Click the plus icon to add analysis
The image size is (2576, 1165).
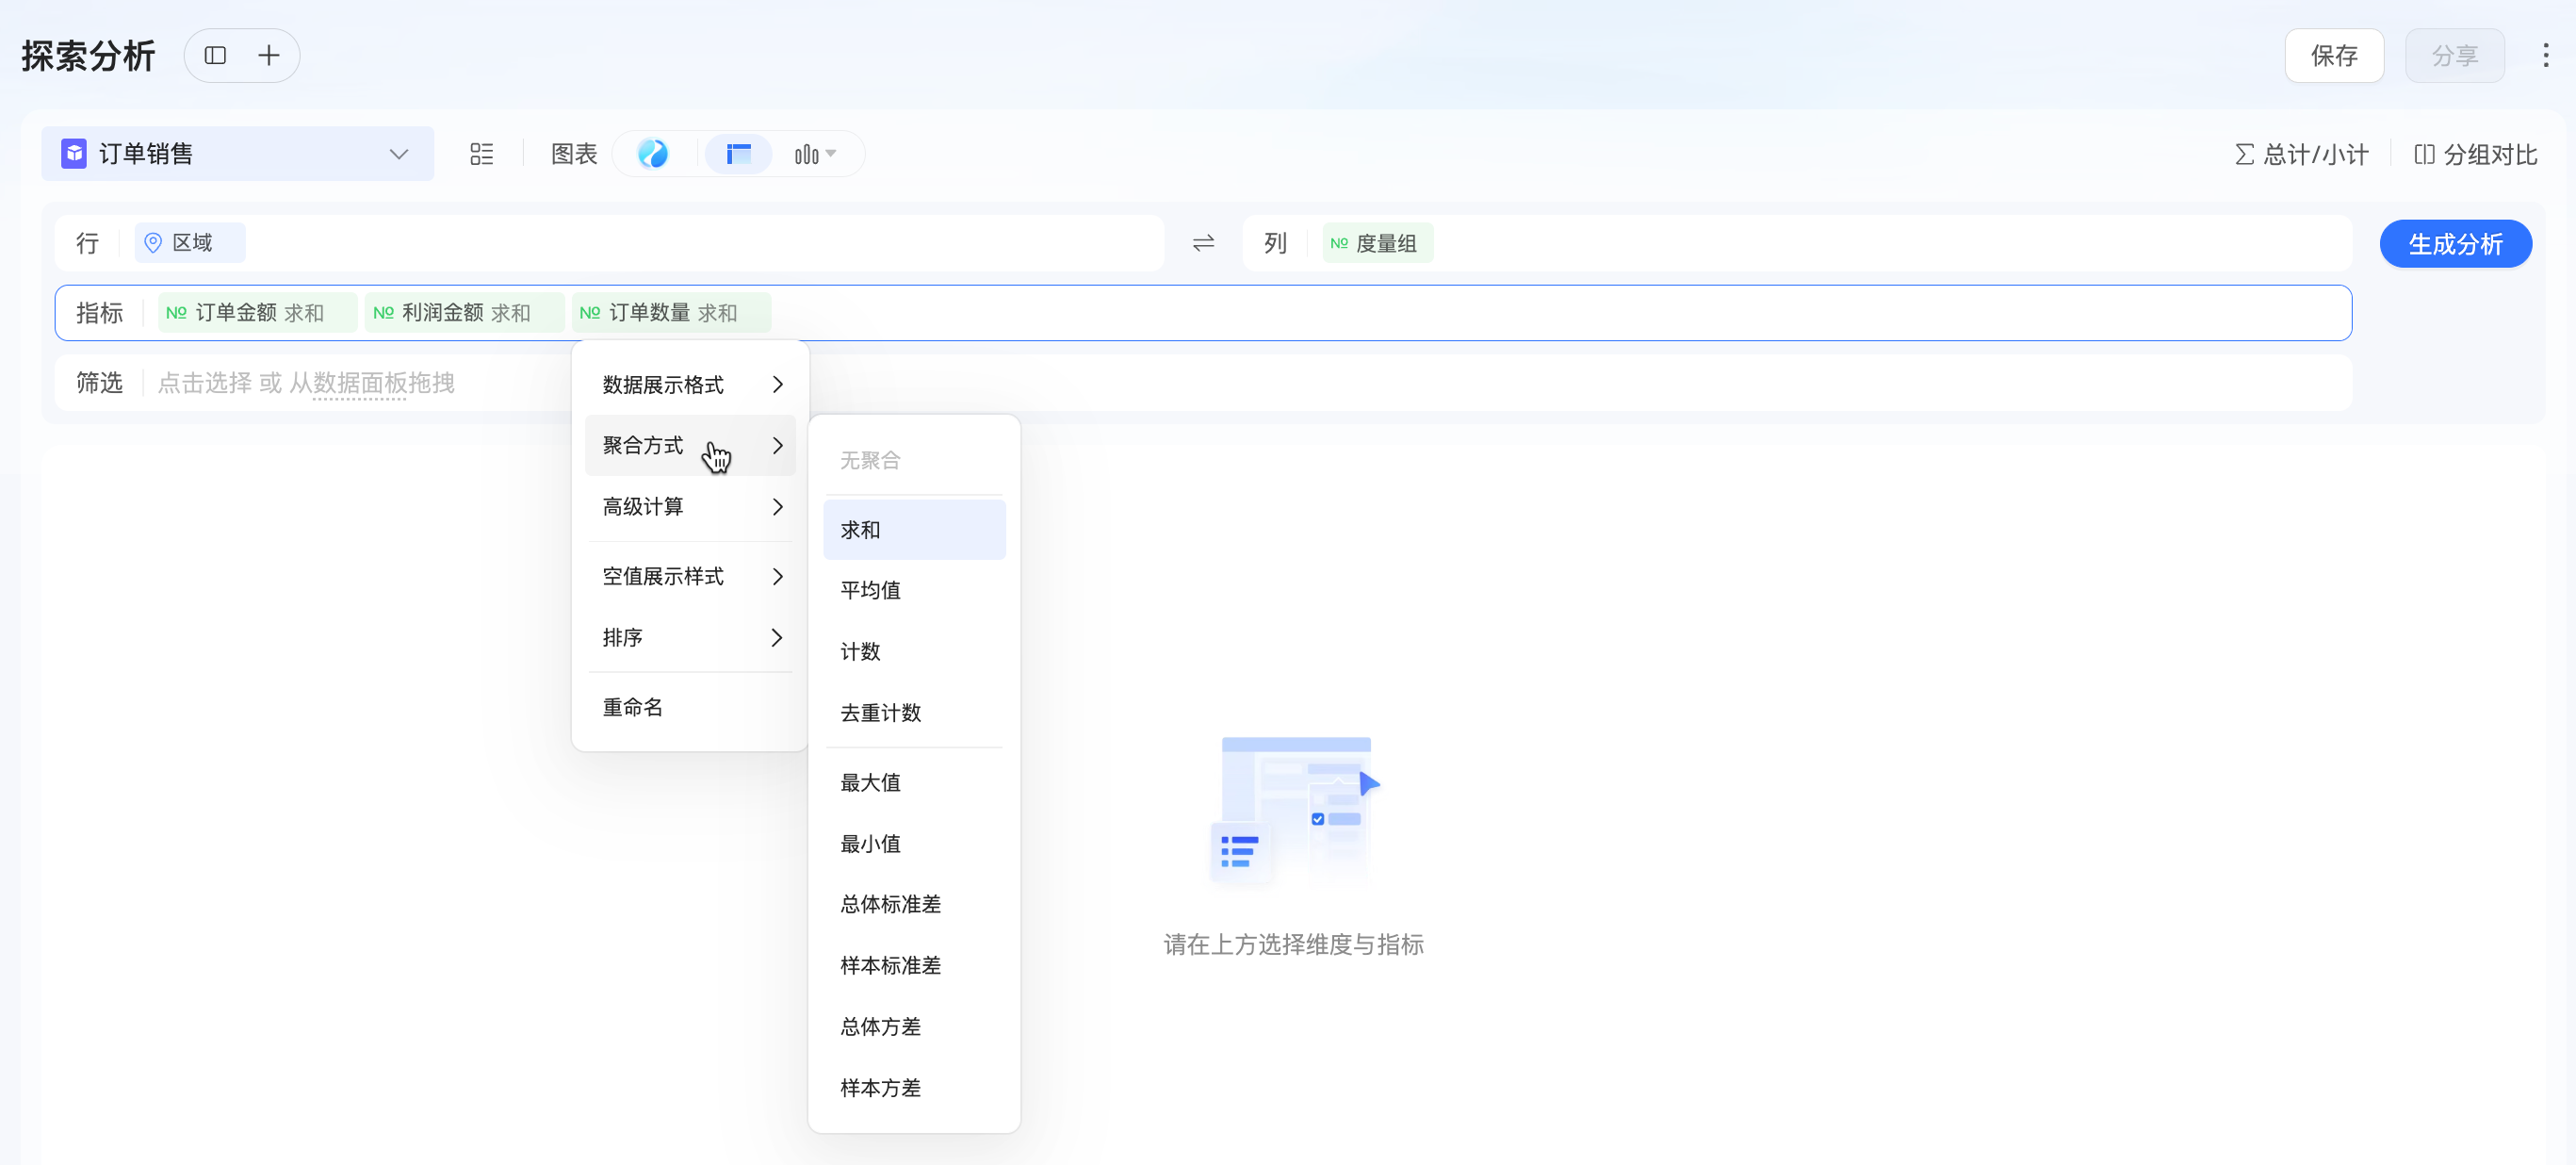268,56
